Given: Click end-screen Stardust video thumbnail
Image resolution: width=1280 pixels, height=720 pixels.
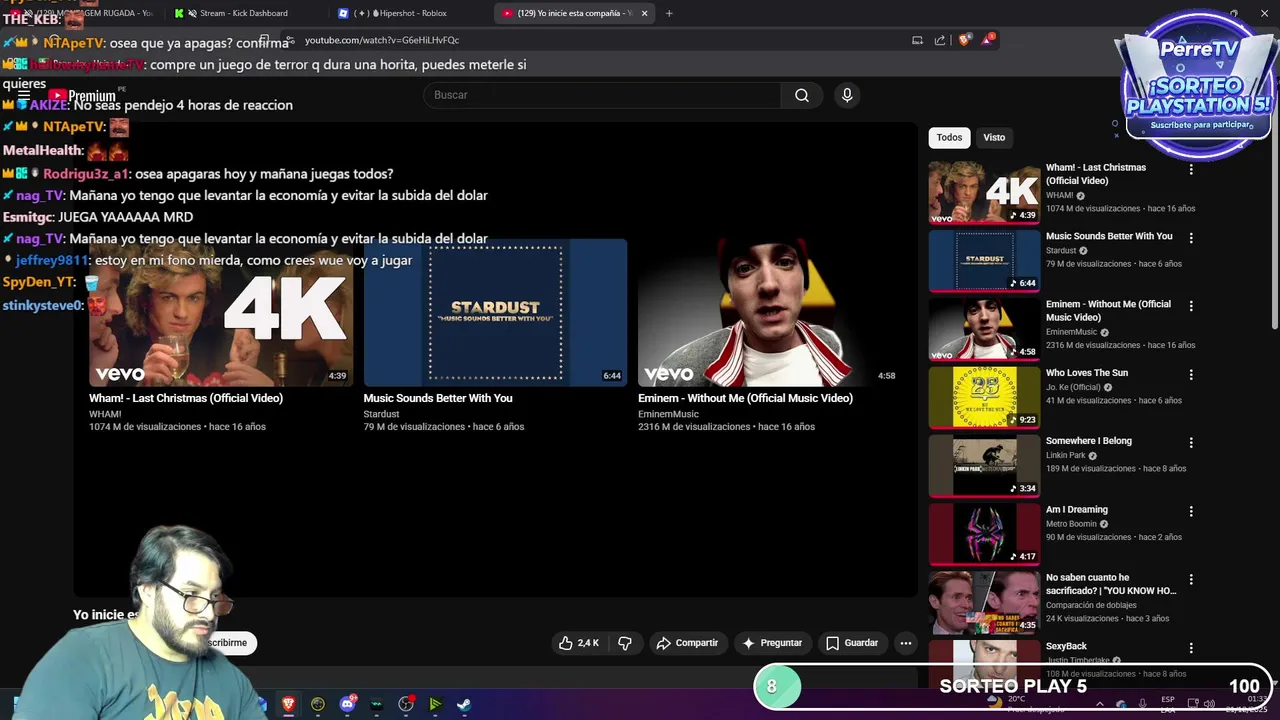Looking at the screenshot, I should 495,312.
